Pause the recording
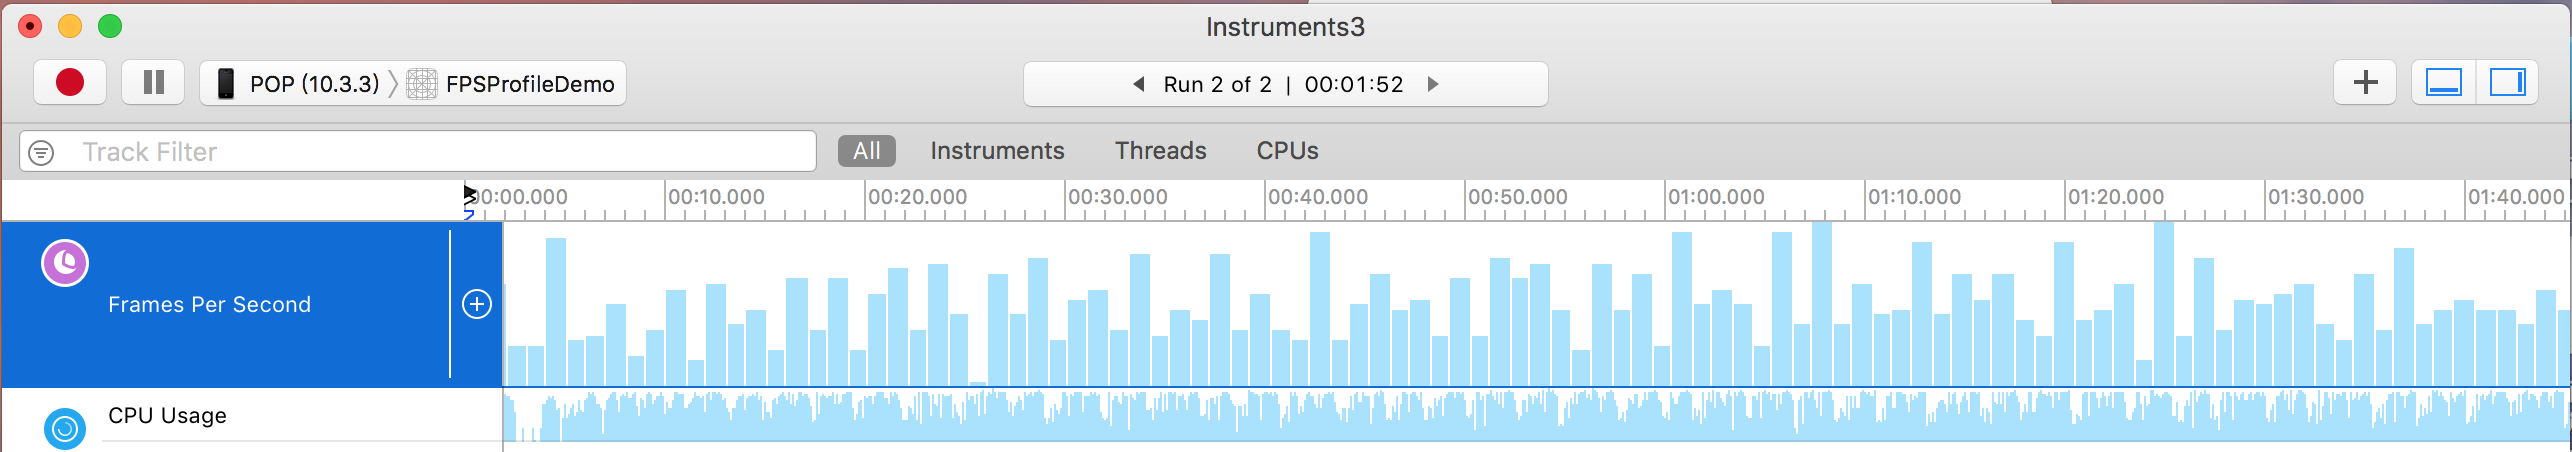 point(153,83)
